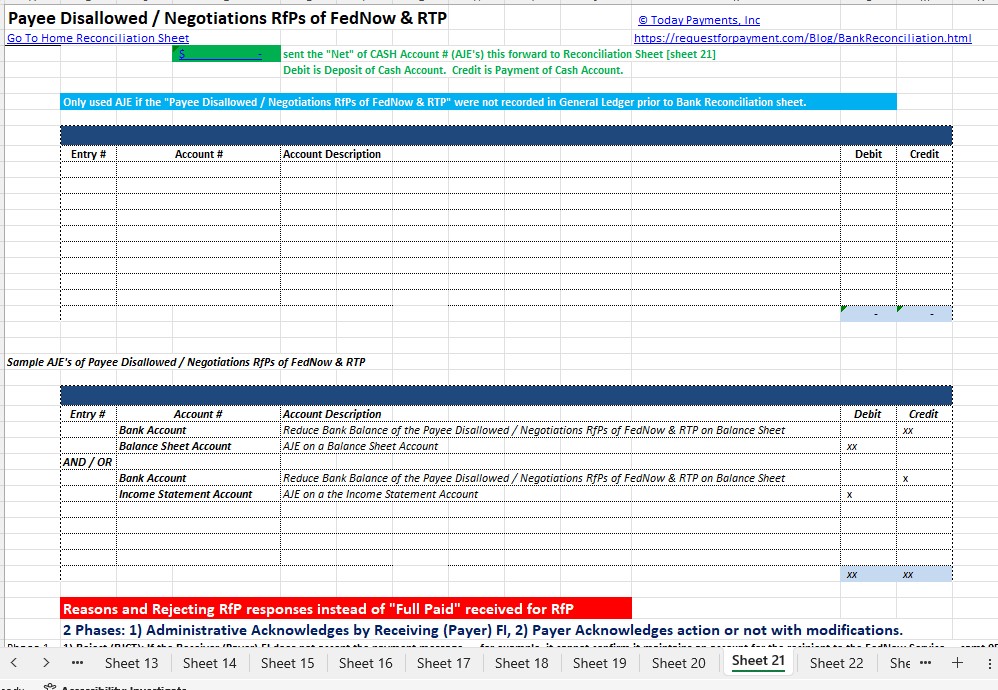Click the green dollar amount link cell
This screenshot has height=690, width=998.
pos(226,54)
